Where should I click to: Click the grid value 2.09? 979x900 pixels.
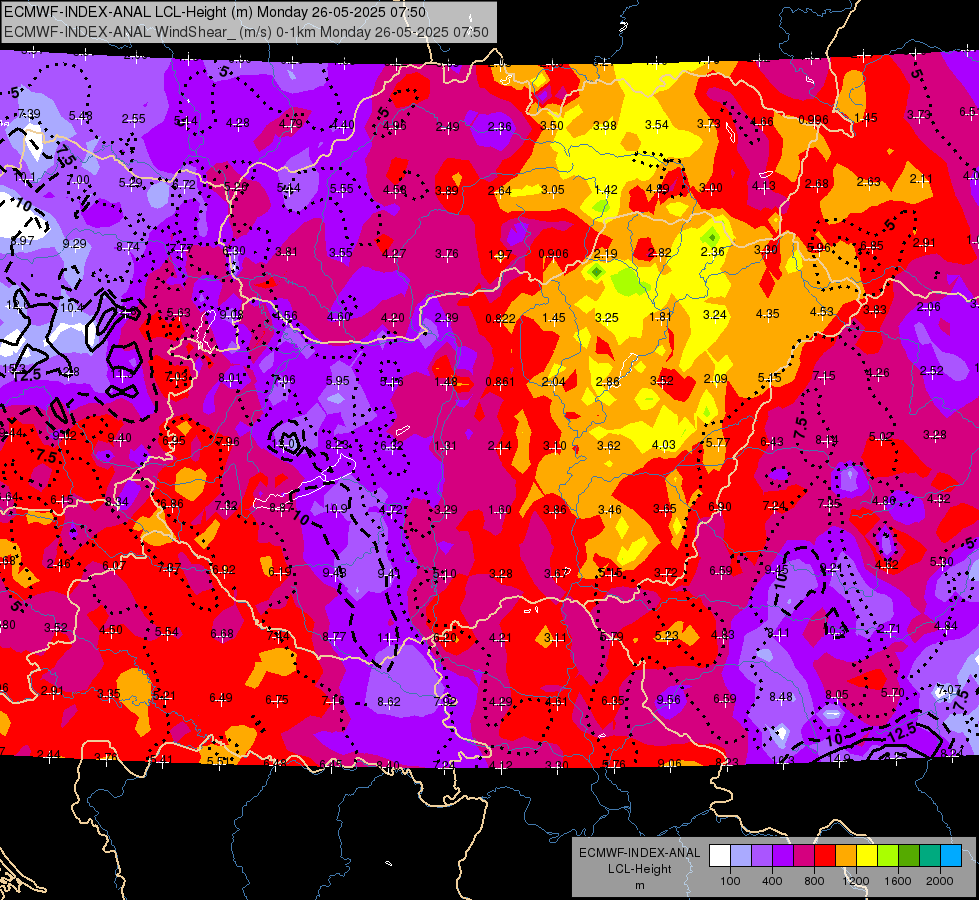715,378
